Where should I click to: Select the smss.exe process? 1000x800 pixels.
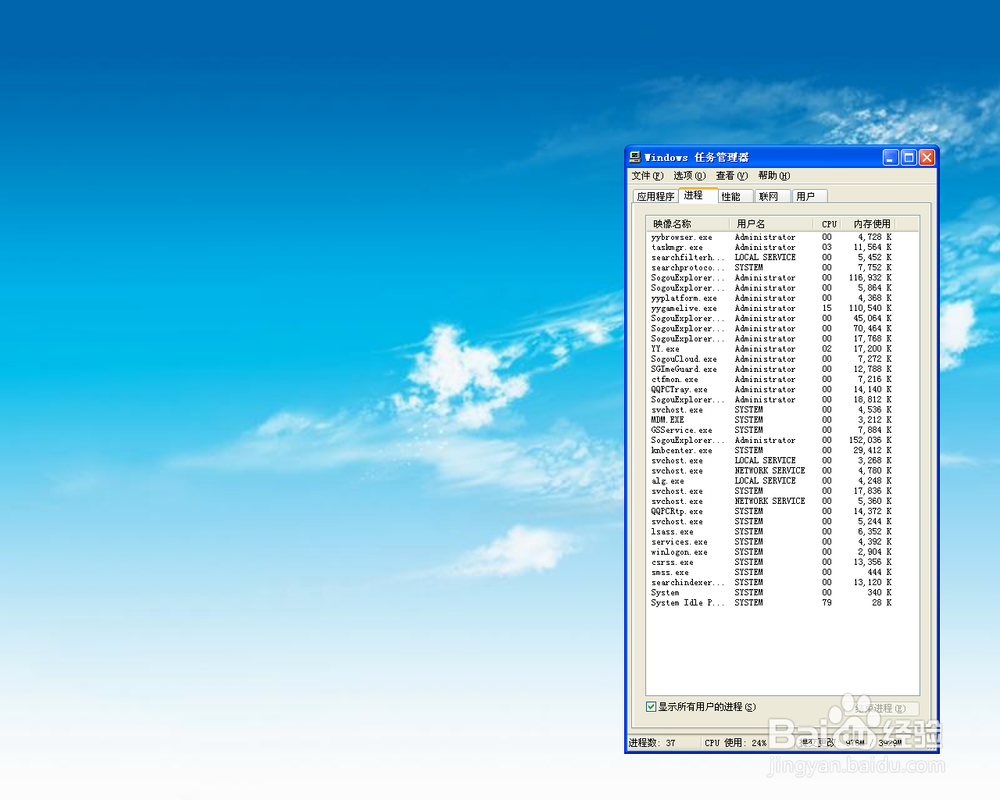click(771, 573)
